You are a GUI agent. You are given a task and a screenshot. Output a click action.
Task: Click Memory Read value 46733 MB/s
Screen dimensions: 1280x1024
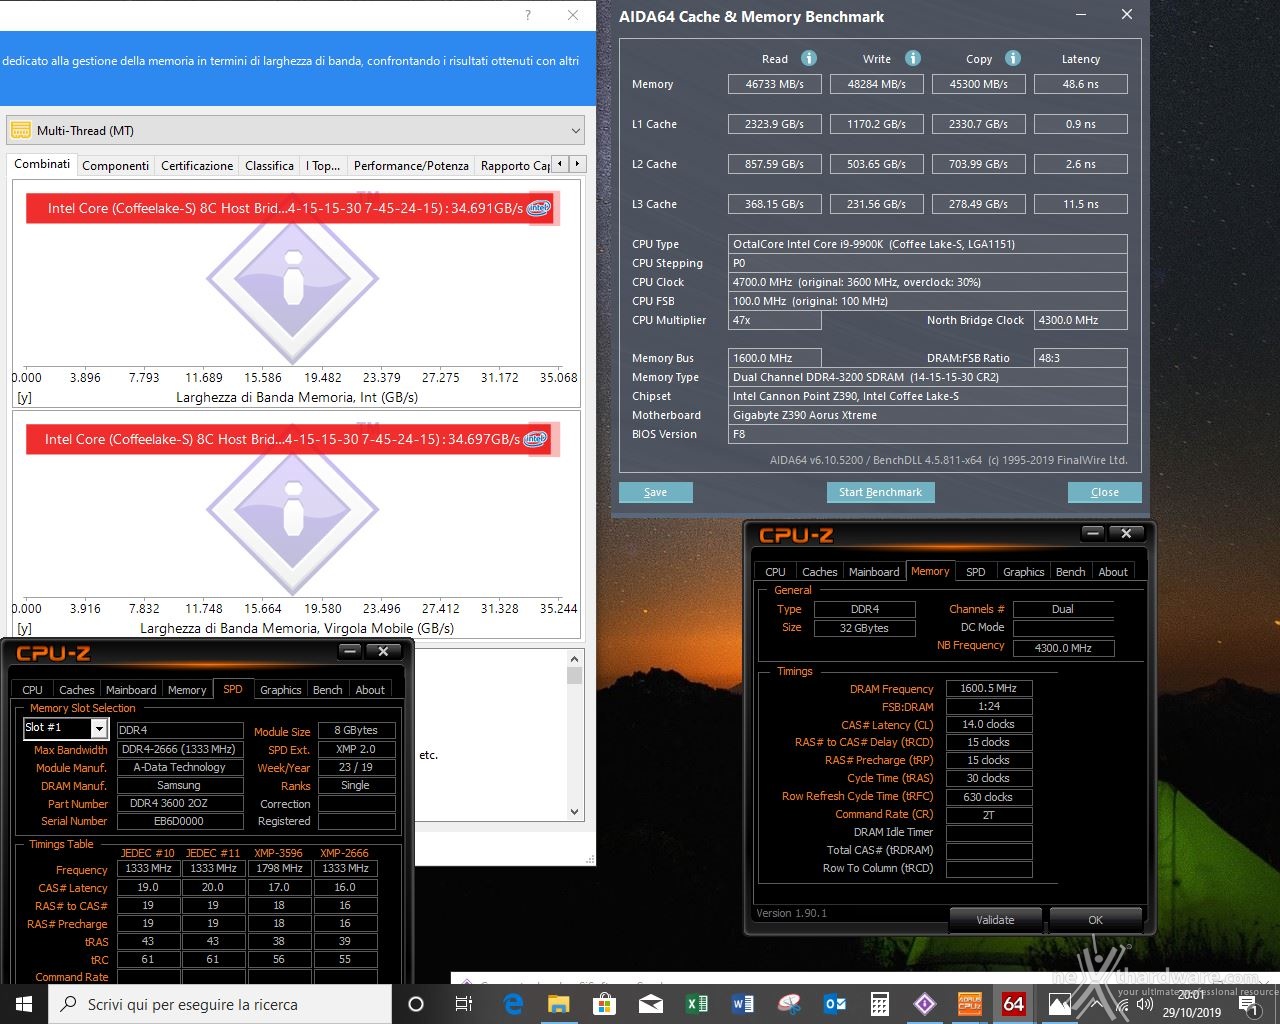775,84
